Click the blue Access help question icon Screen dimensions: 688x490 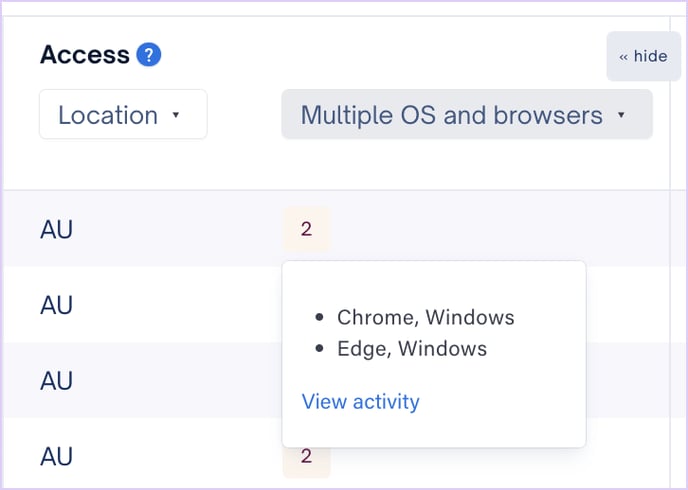149,55
